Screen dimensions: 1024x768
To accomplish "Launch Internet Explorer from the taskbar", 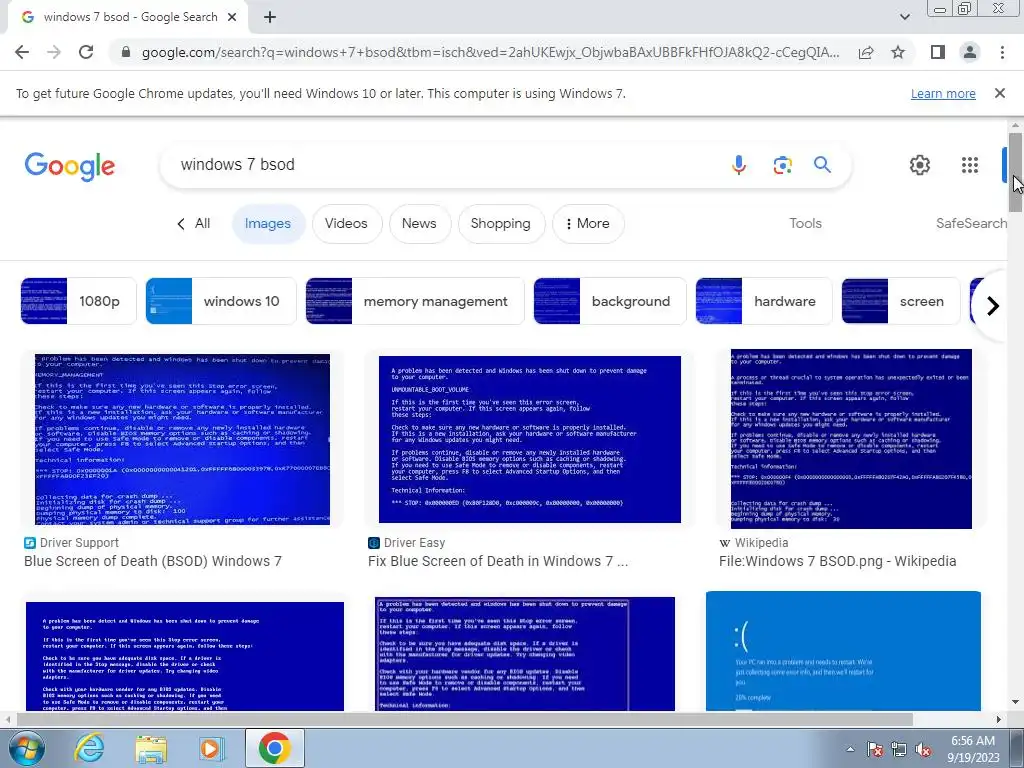I will point(89,748).
